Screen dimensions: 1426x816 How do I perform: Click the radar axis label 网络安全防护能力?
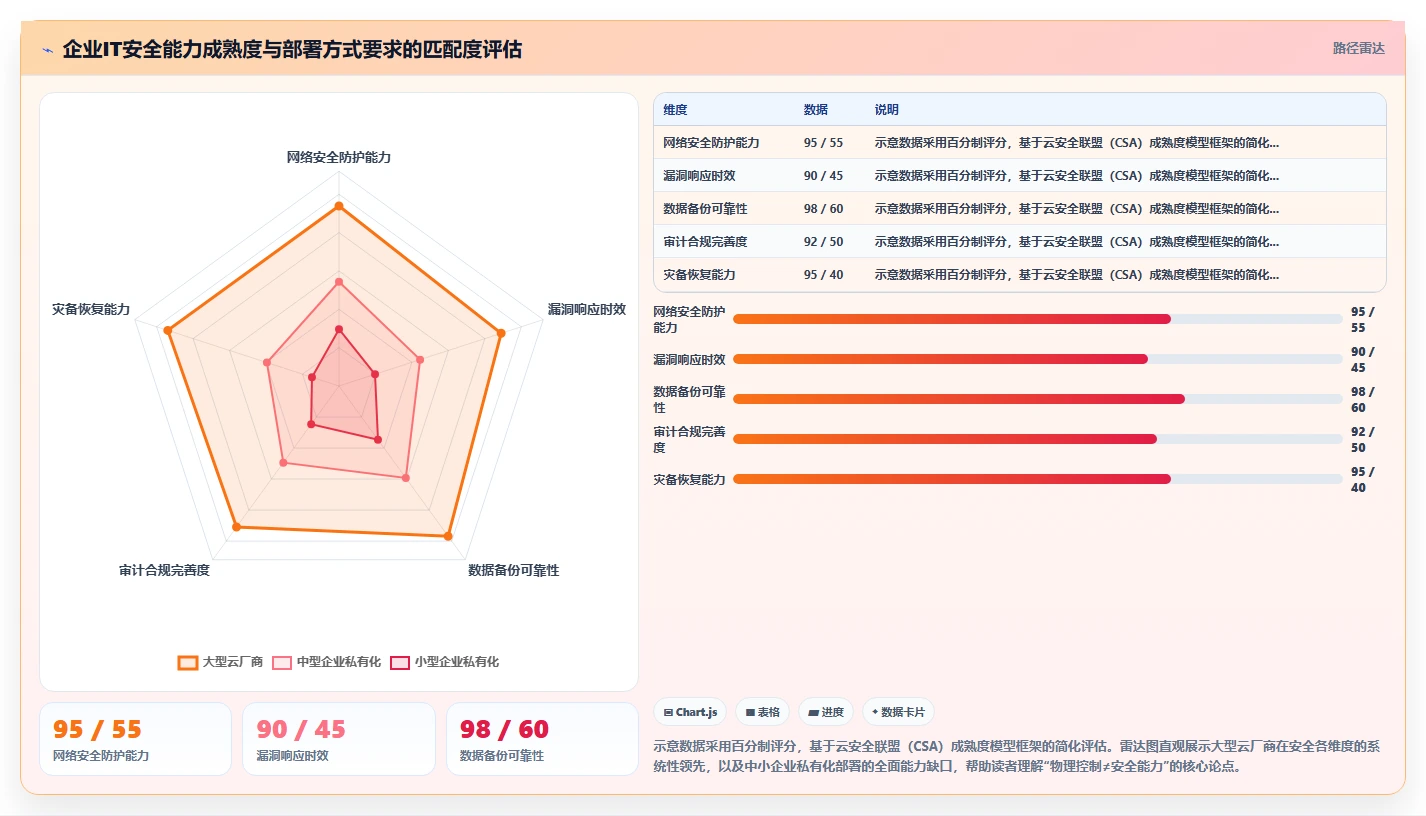(x=339, y=157)
